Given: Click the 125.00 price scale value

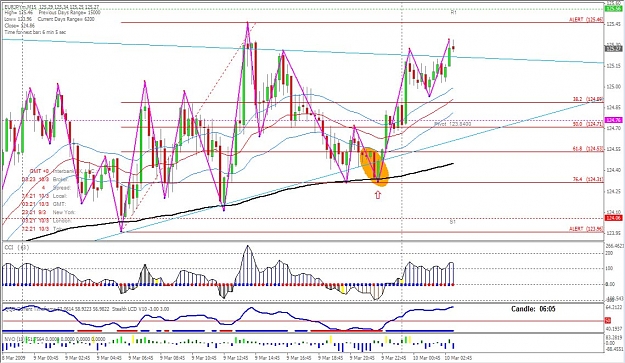Looking at the screenshot, I should click(x=613, y=86).
